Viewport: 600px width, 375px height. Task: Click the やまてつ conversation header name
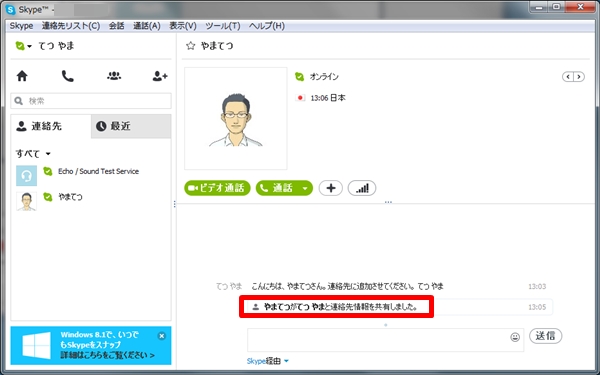point(217,46)
